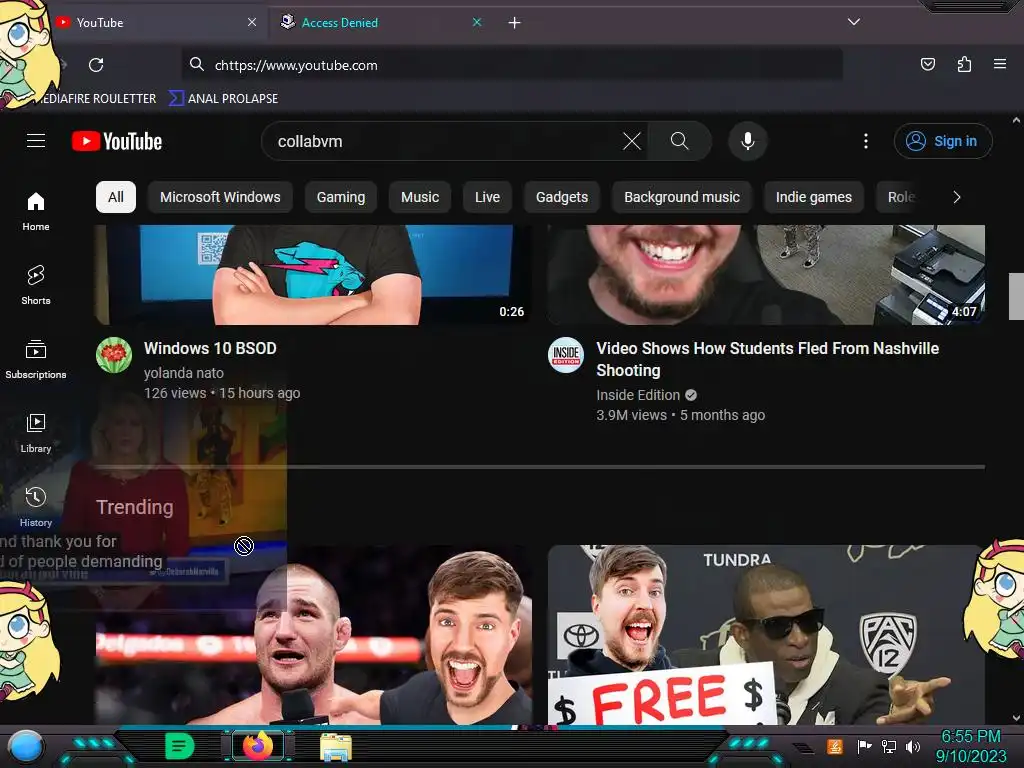Screen dimensions: 1024x768
Task: Open Shorts in the sidebar
Action: click(x=36, y=285)
